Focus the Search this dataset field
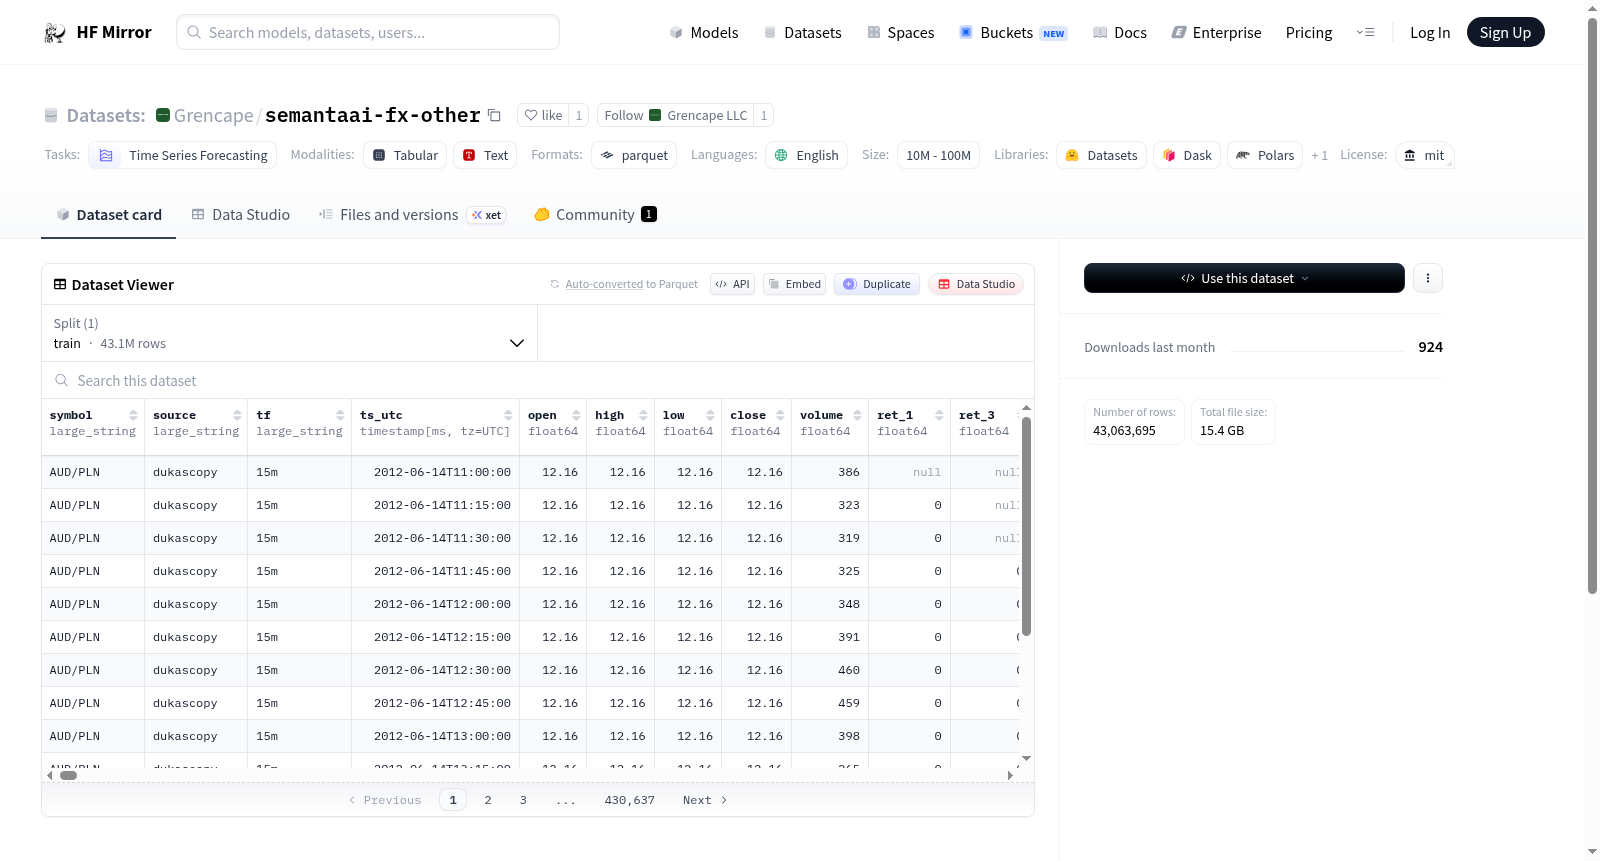 coord(538,381)
